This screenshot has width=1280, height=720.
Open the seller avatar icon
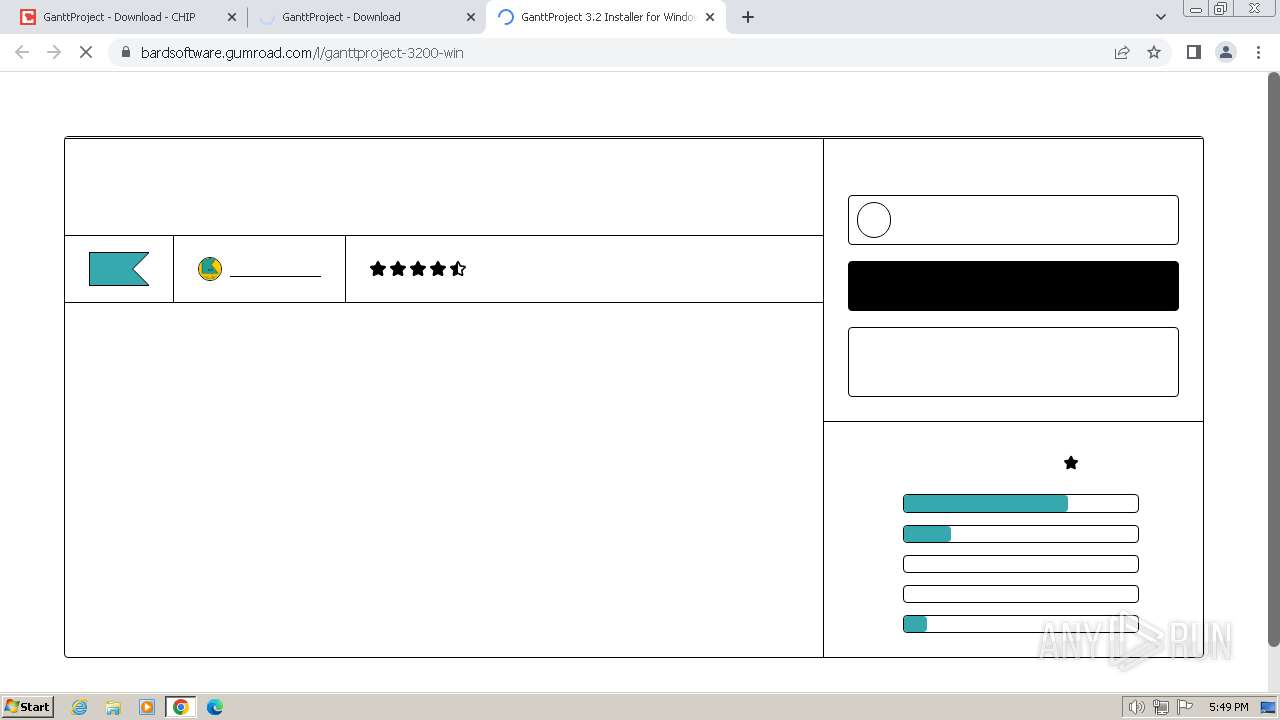click(210, 269)
